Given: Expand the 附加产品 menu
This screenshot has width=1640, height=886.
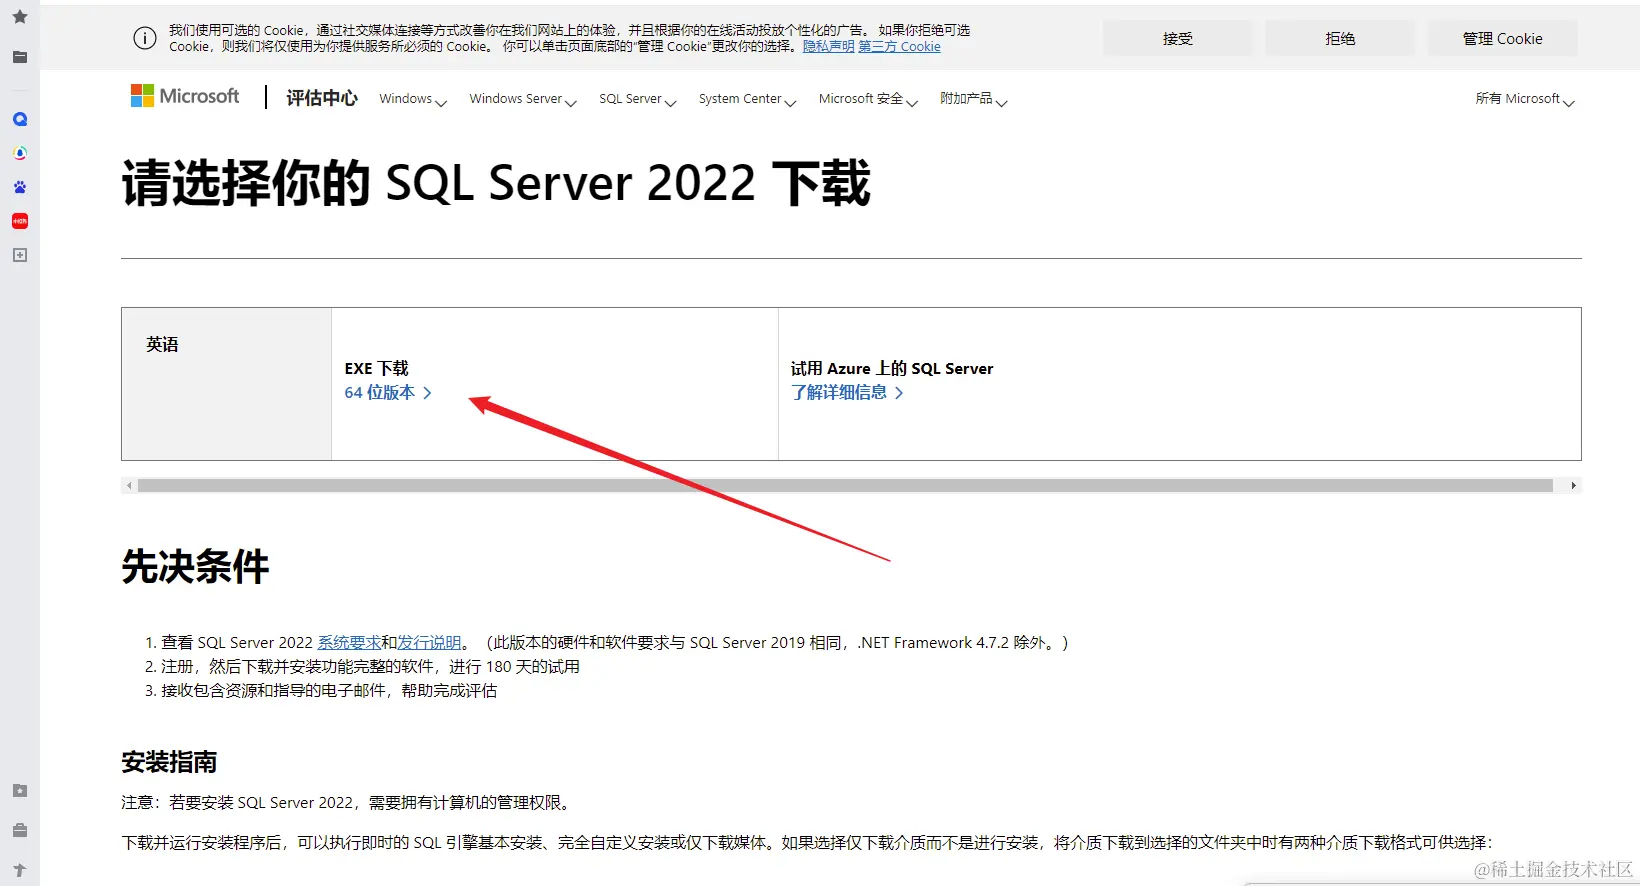Looking at the screenshot, I should [x=973, y=99].
